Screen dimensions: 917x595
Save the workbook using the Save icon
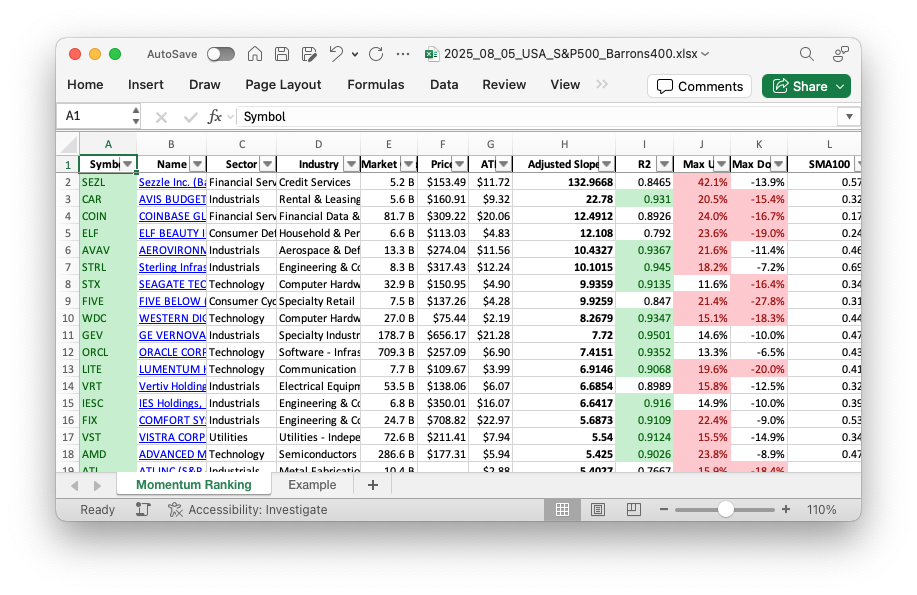click(x=282, y=54)
